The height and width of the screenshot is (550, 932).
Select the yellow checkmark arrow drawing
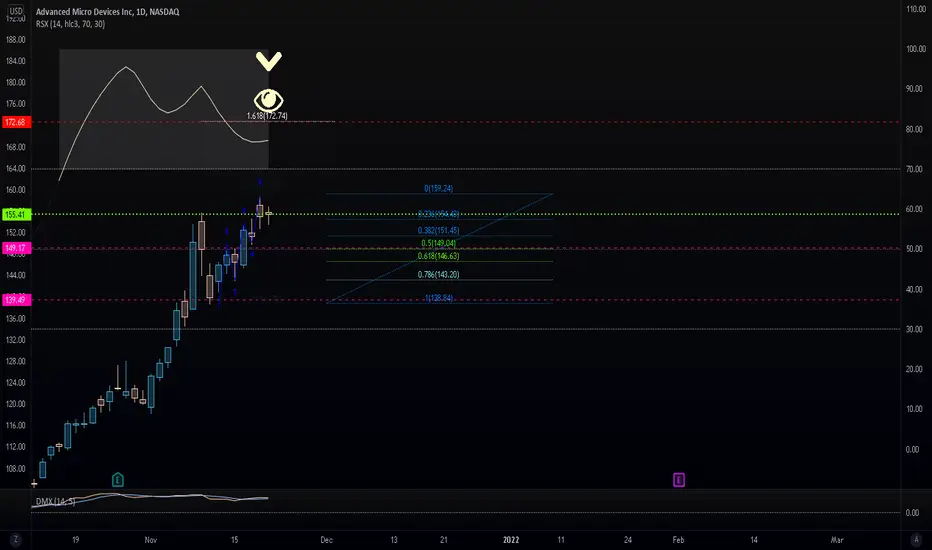pyautogui.click(x=269, y=61)
